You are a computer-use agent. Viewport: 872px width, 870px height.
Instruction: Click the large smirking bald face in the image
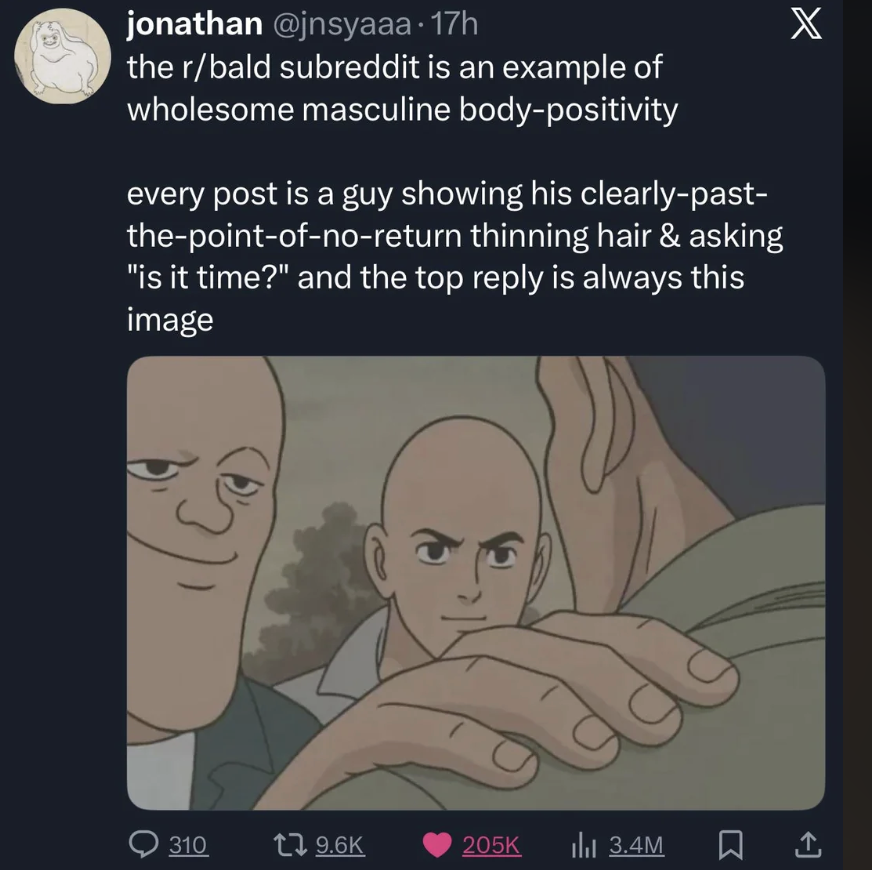coord(203,501)
